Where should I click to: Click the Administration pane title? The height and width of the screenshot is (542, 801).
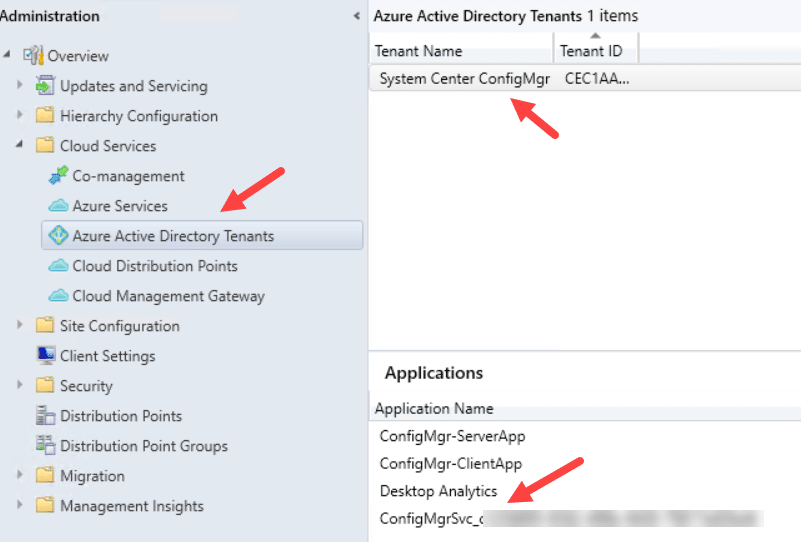(50, 16)
